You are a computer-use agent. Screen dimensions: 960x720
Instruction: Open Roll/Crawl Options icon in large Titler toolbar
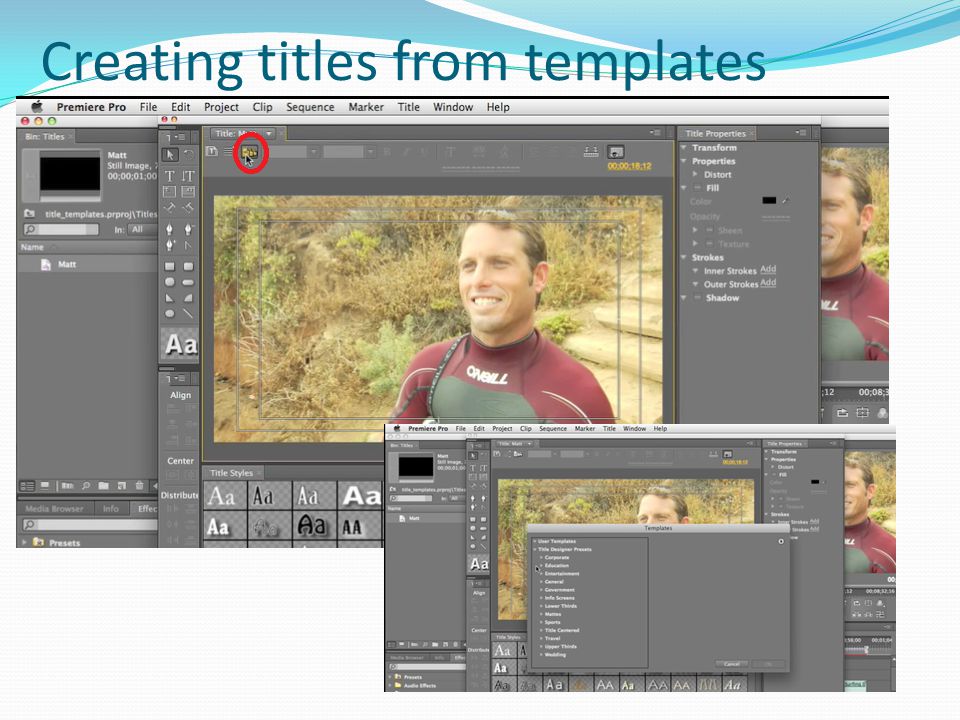point(228,151)
